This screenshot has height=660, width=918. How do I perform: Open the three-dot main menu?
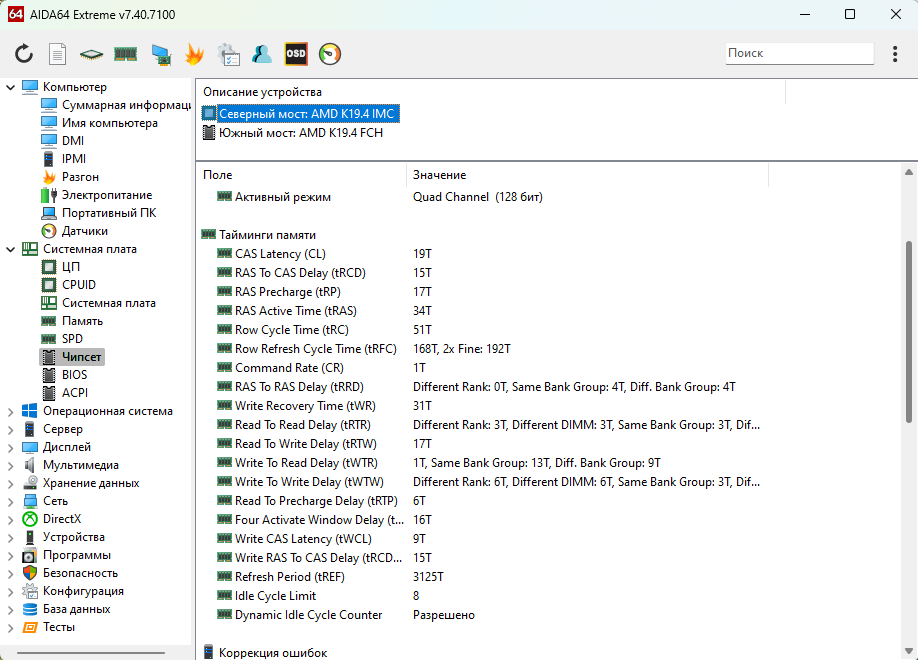click(x=895, y=54)
